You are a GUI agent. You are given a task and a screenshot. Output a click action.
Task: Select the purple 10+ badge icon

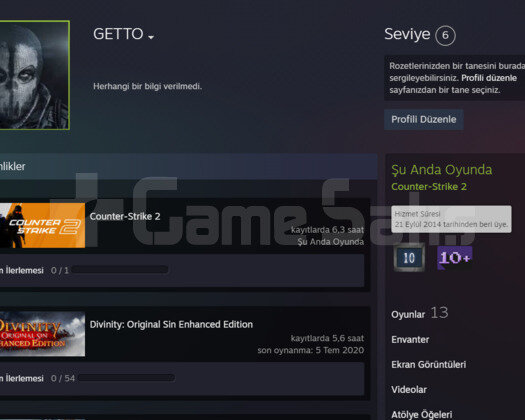(x=455, y=258)
